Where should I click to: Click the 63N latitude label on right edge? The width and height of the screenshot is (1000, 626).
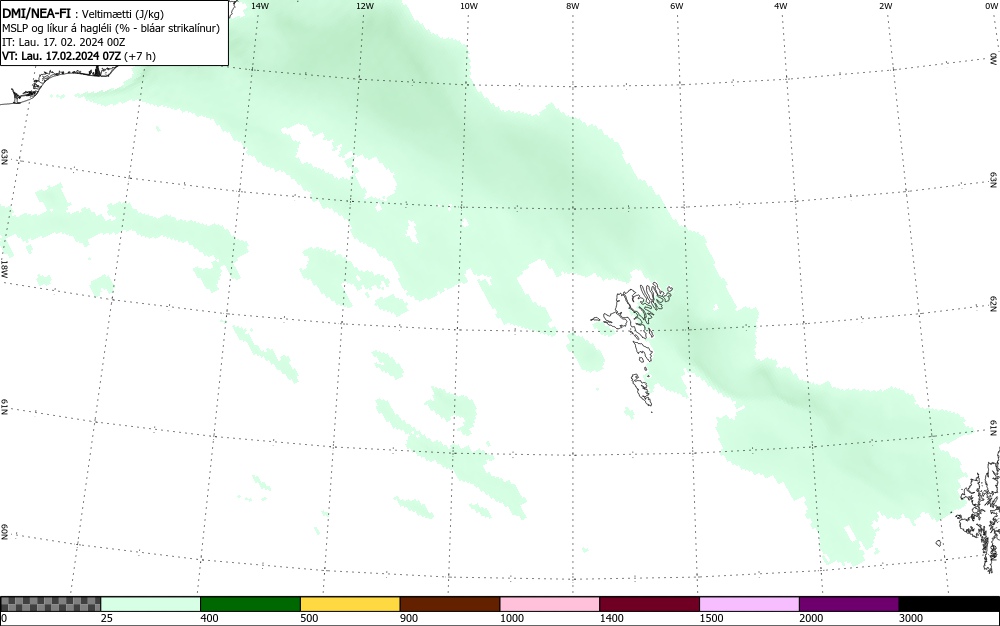coord(994,180)
